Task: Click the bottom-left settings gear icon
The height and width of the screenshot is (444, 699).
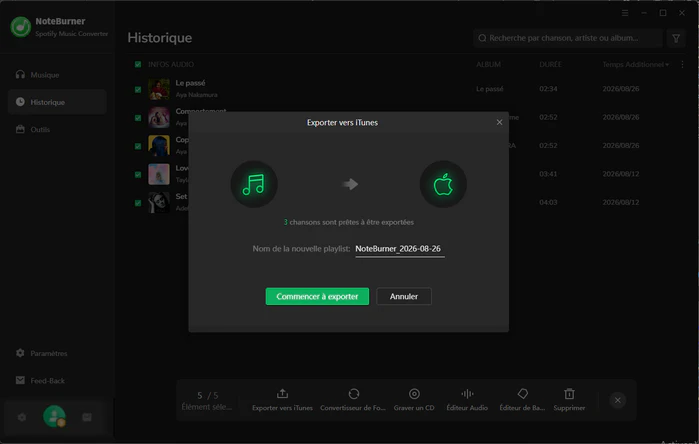Action: click(x=22, y=417)
